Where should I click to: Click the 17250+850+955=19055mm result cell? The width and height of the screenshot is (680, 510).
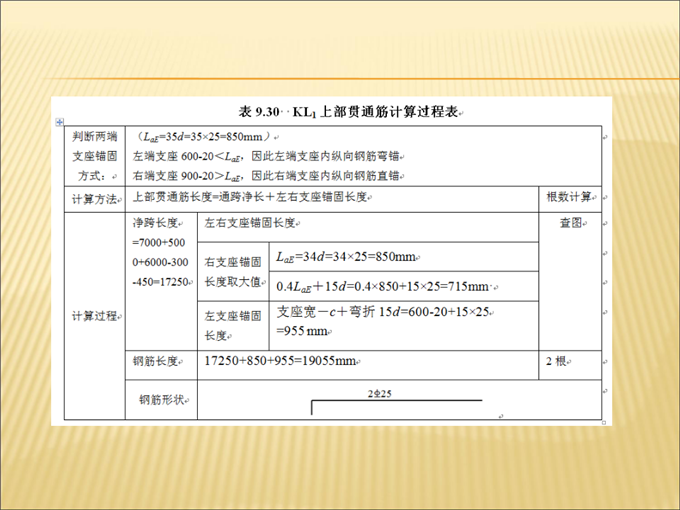click(x=282, y=361)
